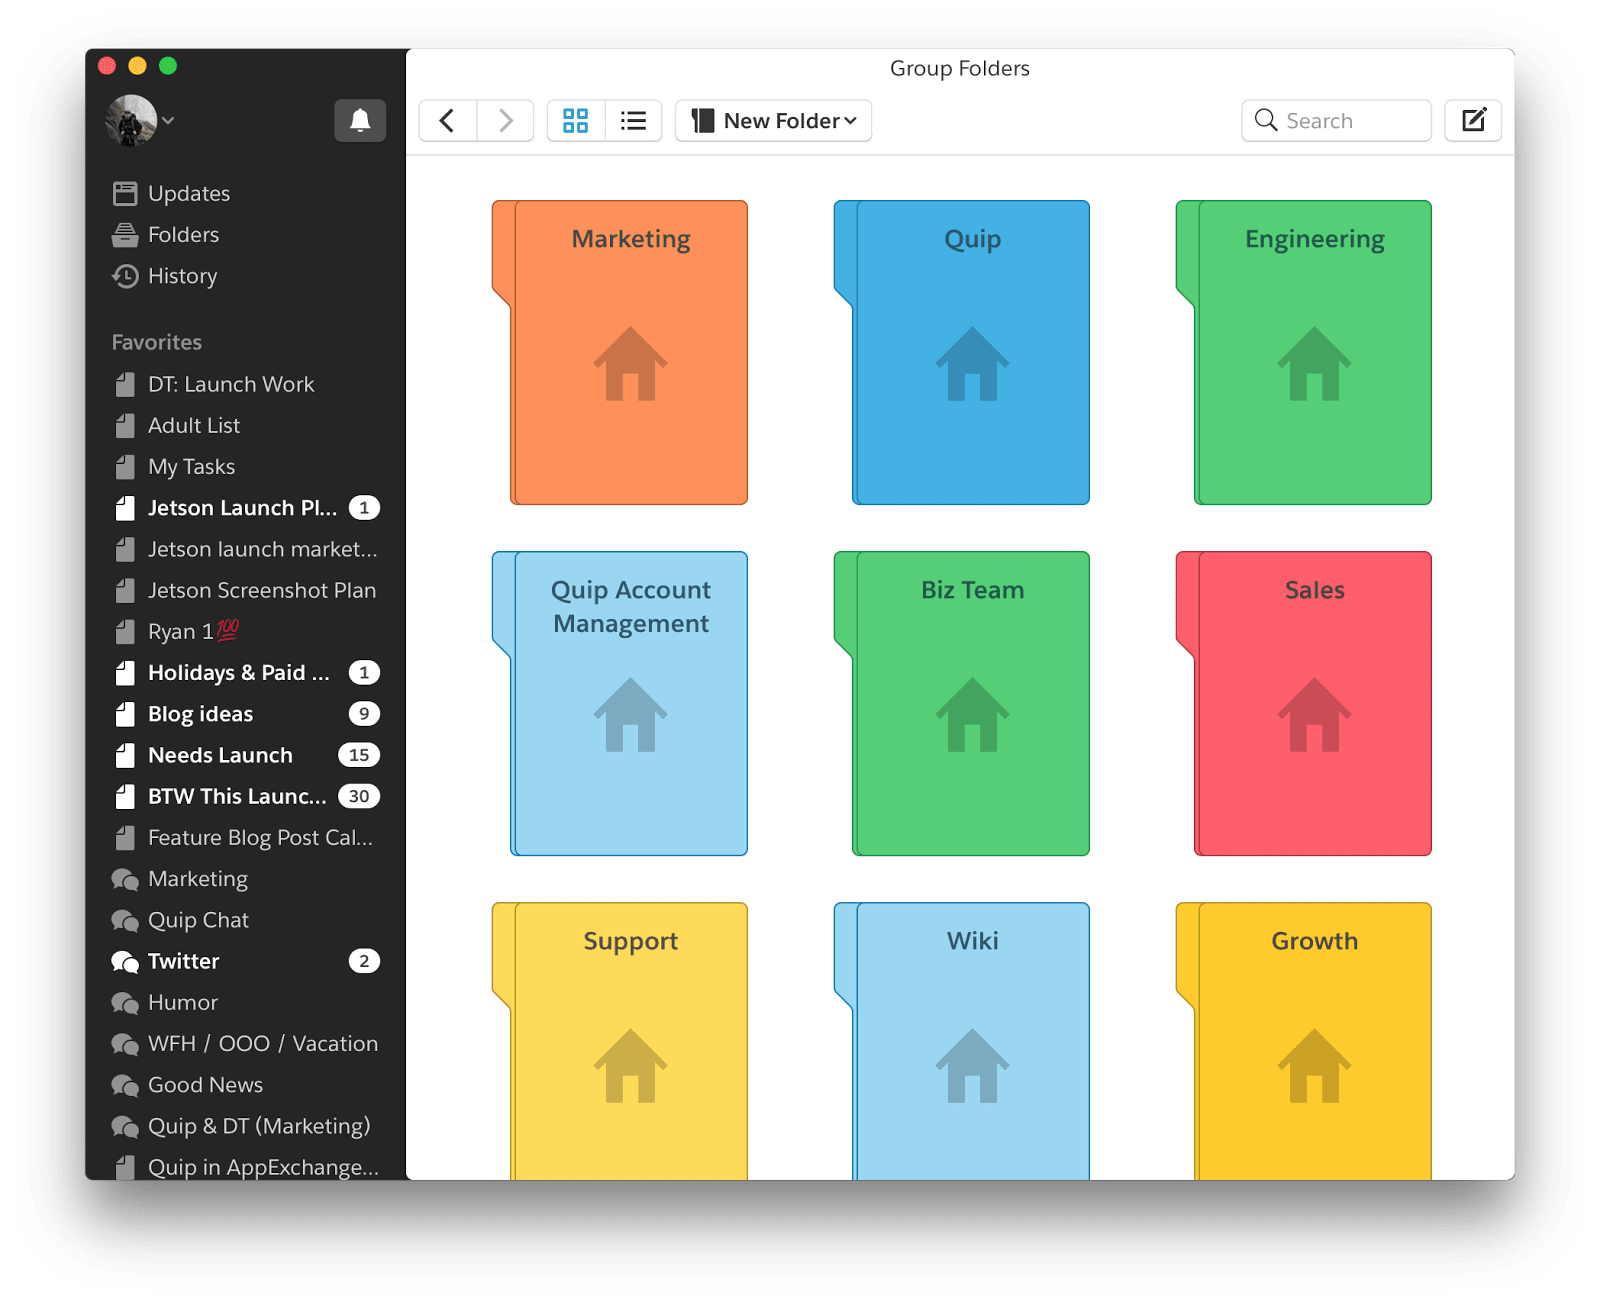Open the Biz Team folder
This screenshot has width=1600, height=1302.
pos(962,704)
